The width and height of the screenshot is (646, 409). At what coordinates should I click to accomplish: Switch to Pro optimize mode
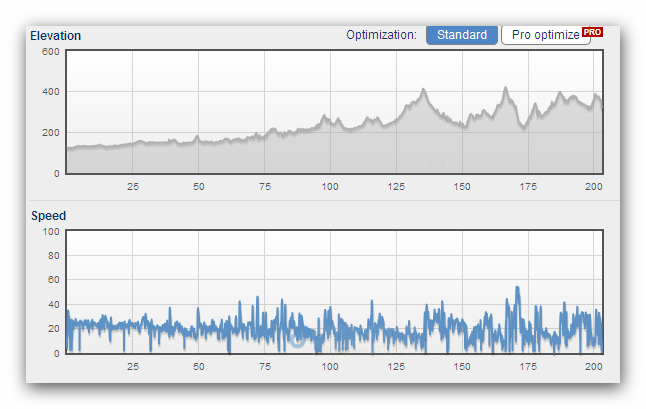tap(544, 35)
